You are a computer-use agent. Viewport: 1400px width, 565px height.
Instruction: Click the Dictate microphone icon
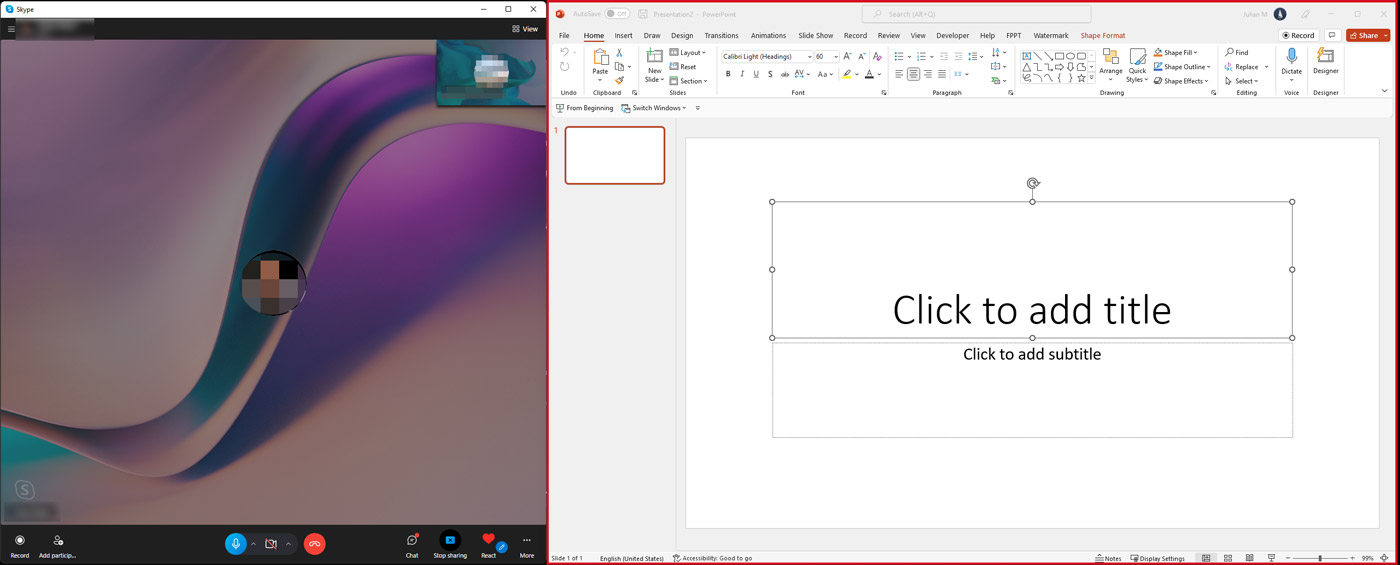coord(1291,57)
